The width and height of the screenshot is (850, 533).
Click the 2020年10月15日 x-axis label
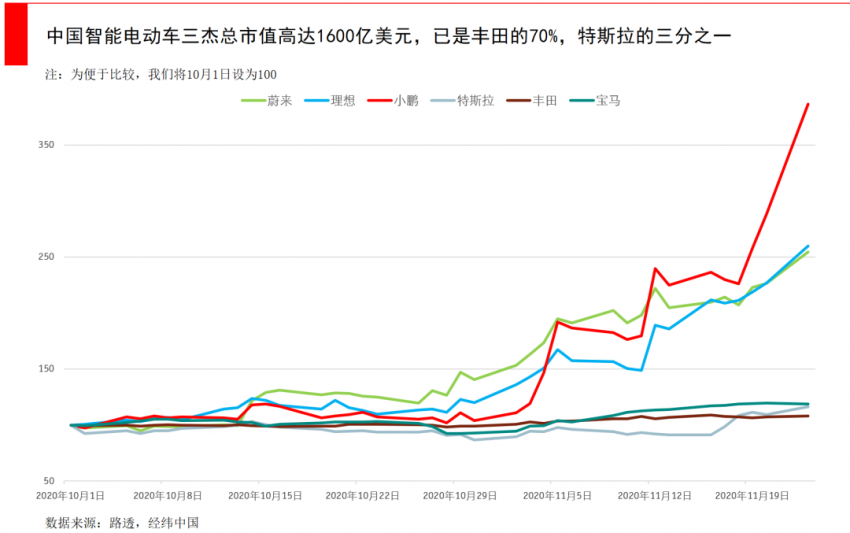click(265, 496)
